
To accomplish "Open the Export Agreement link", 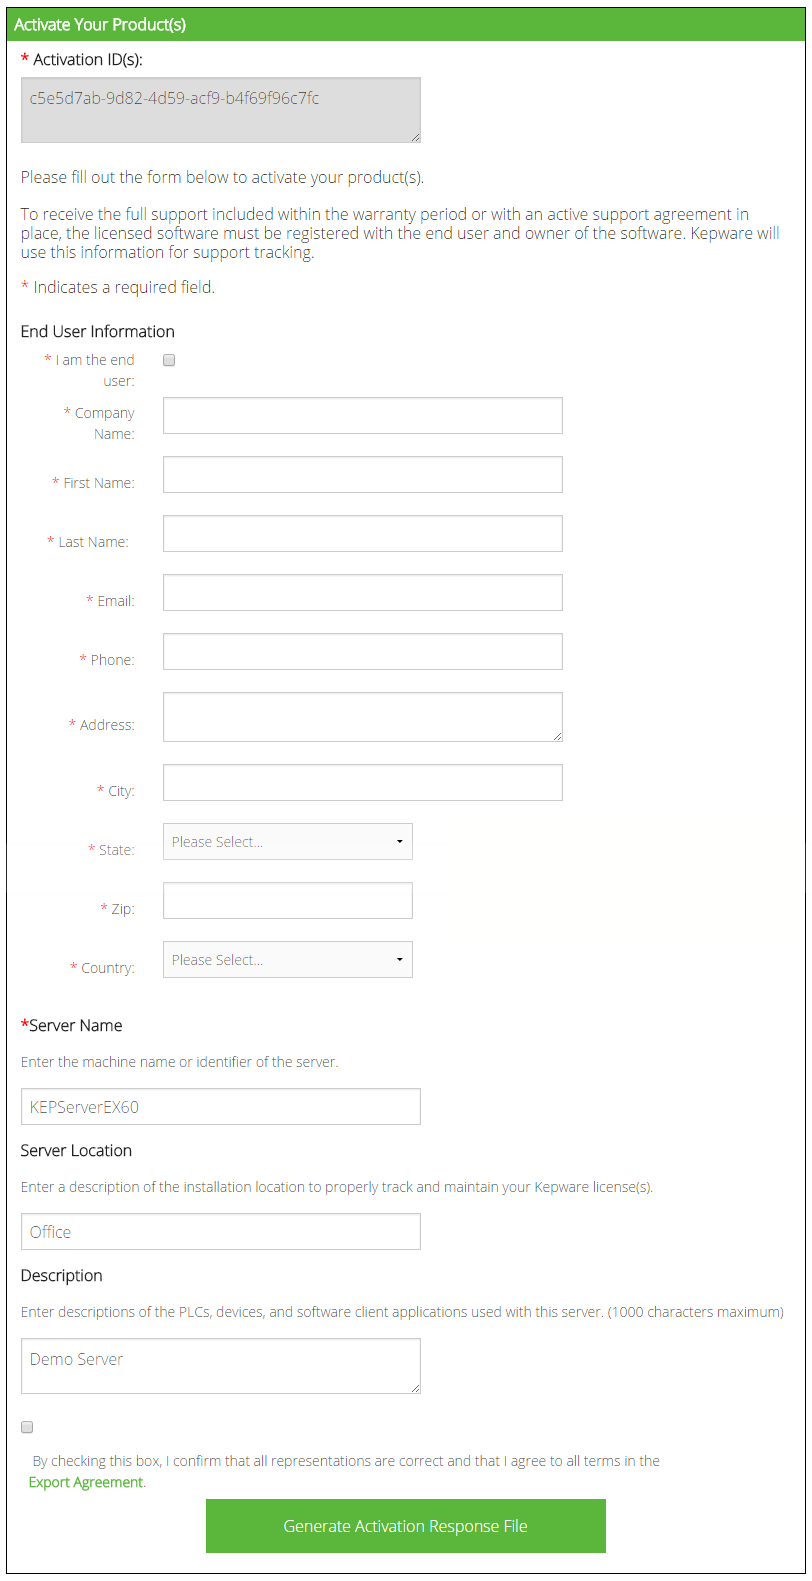I will click(86, 1482).
